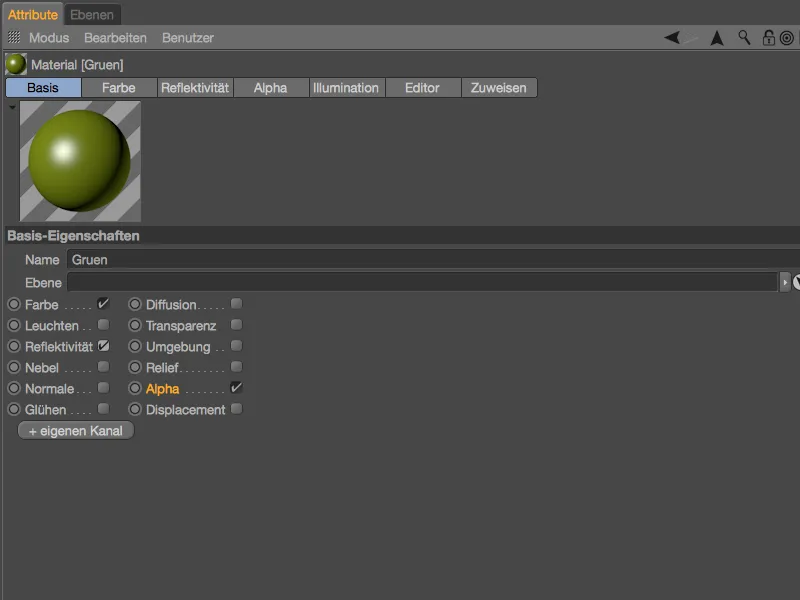Click the animation dot beside Glühen

pos(14,409)
